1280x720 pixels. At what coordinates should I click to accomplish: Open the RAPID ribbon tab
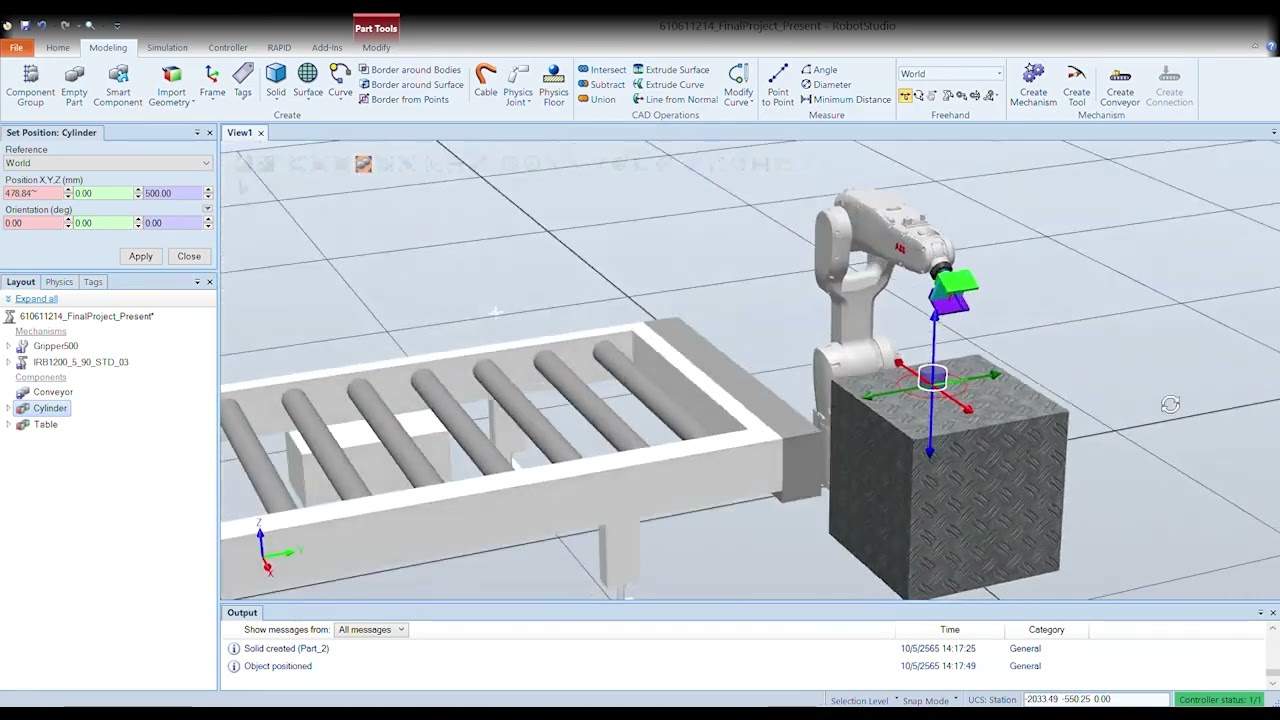(279, 48)
